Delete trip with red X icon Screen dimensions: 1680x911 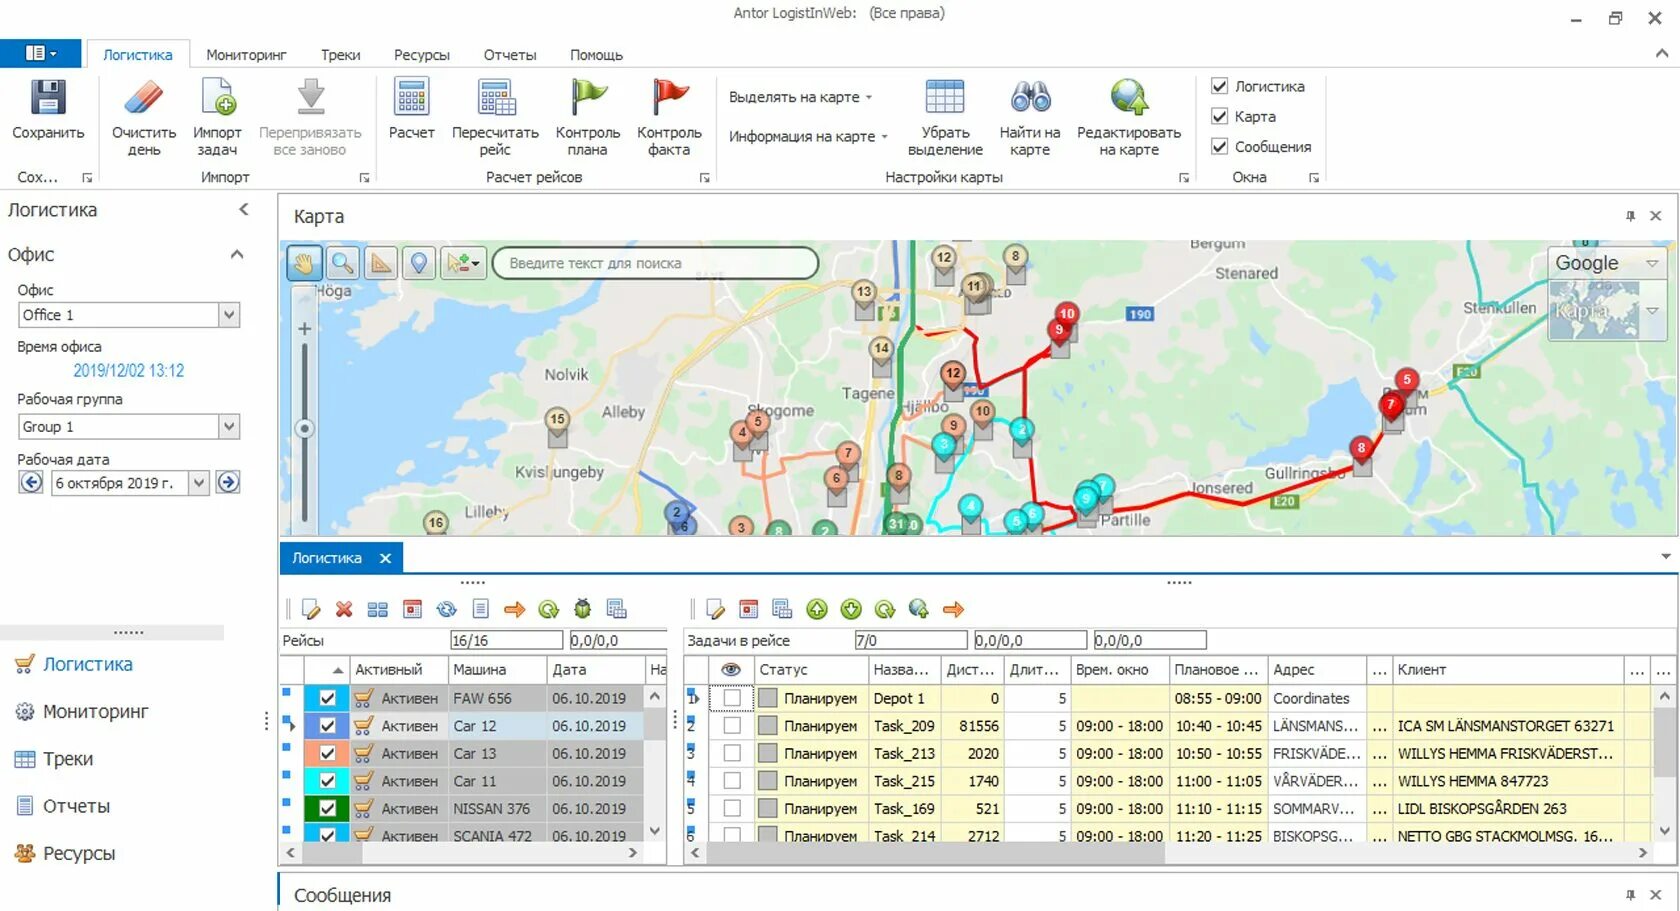344,609
